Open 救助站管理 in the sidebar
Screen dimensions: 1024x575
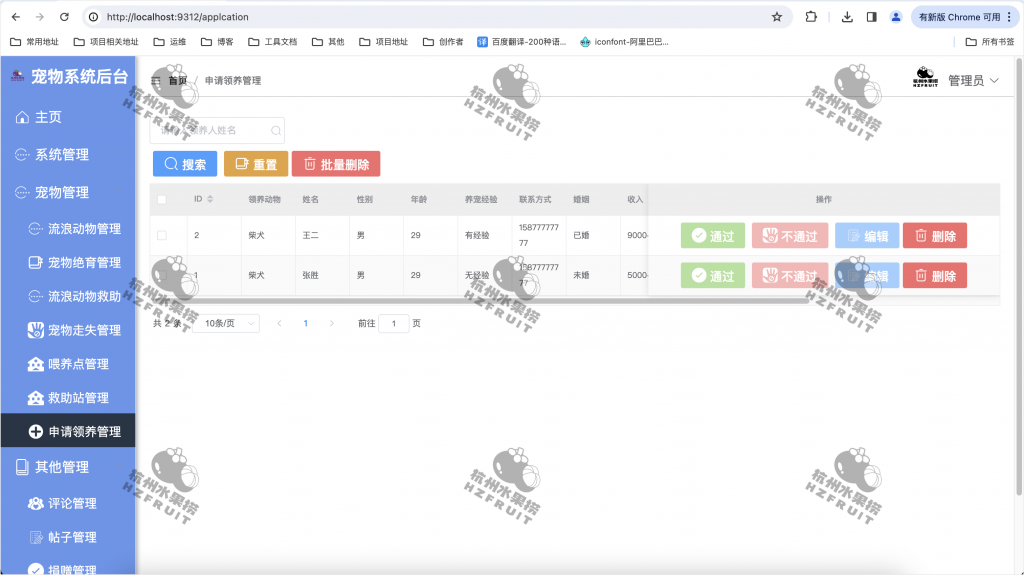tap(68, 398)
